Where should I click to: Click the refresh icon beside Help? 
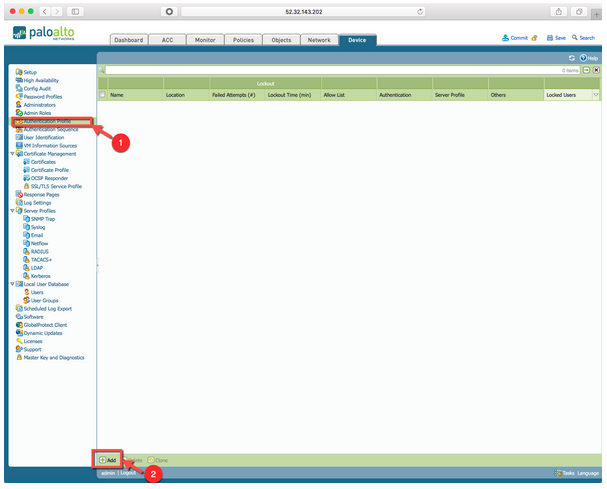572,58
